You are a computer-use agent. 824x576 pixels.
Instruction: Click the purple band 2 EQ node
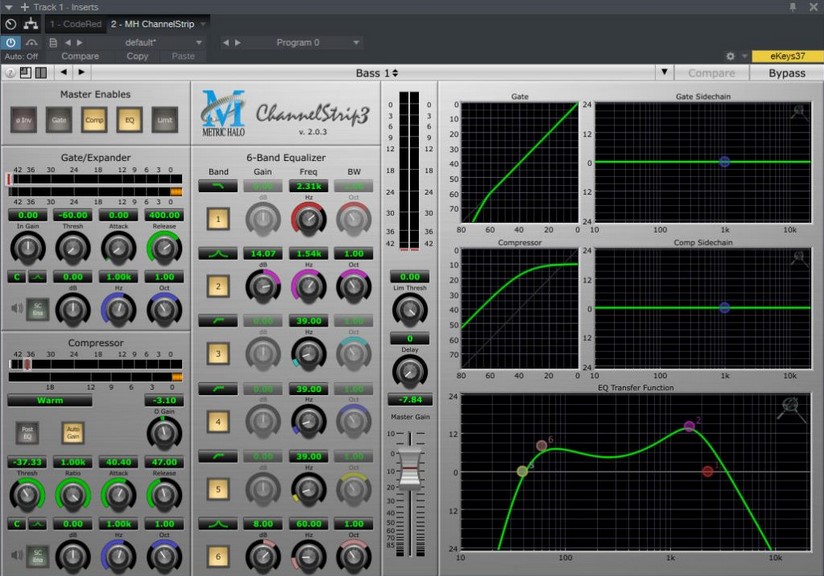click(x=689, y=426)
